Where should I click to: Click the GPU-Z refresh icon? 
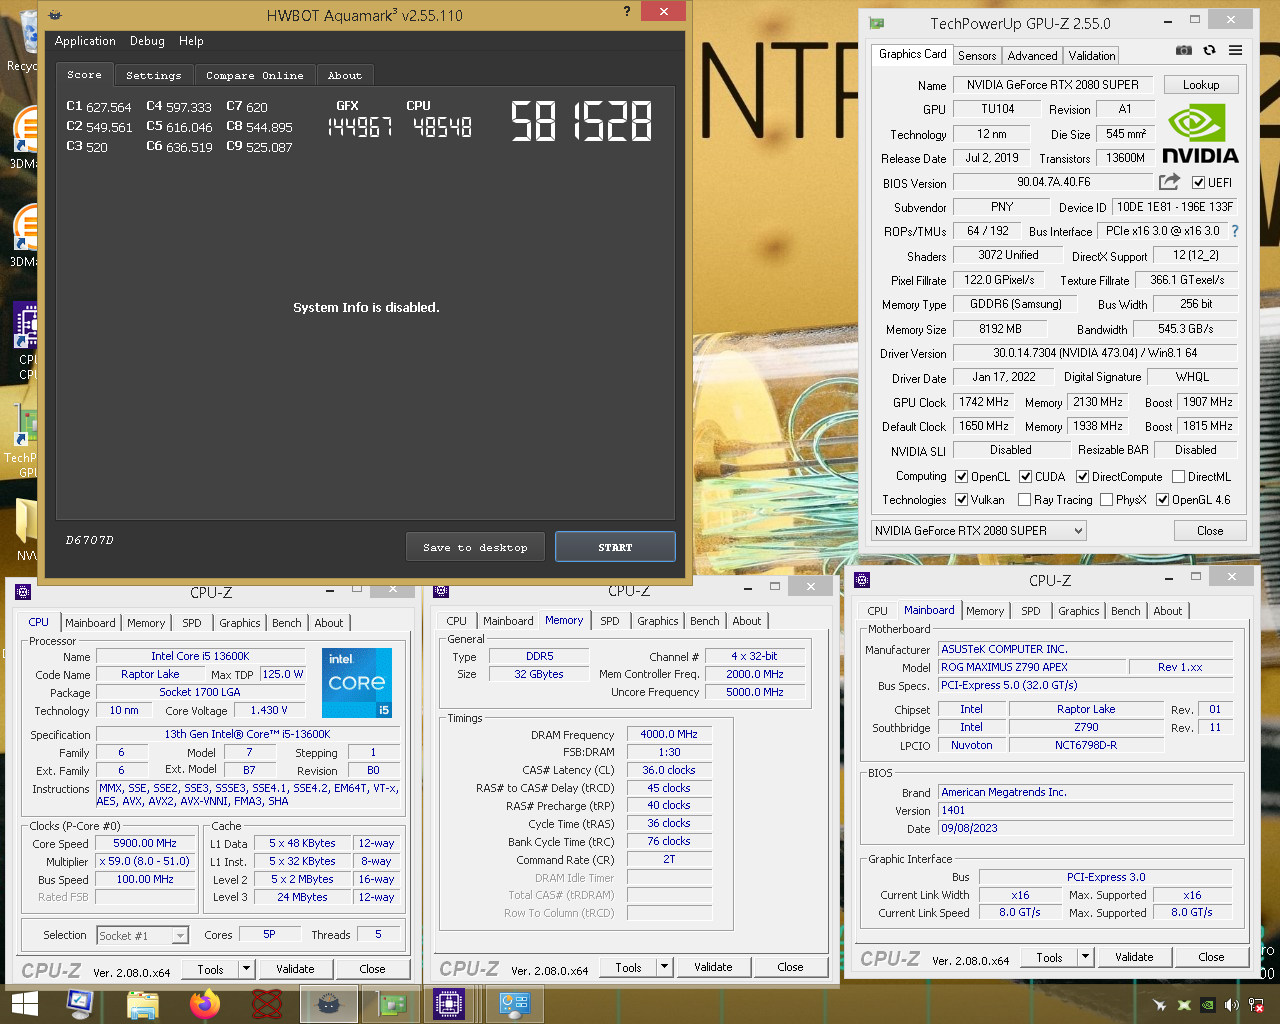point(1209,51)
